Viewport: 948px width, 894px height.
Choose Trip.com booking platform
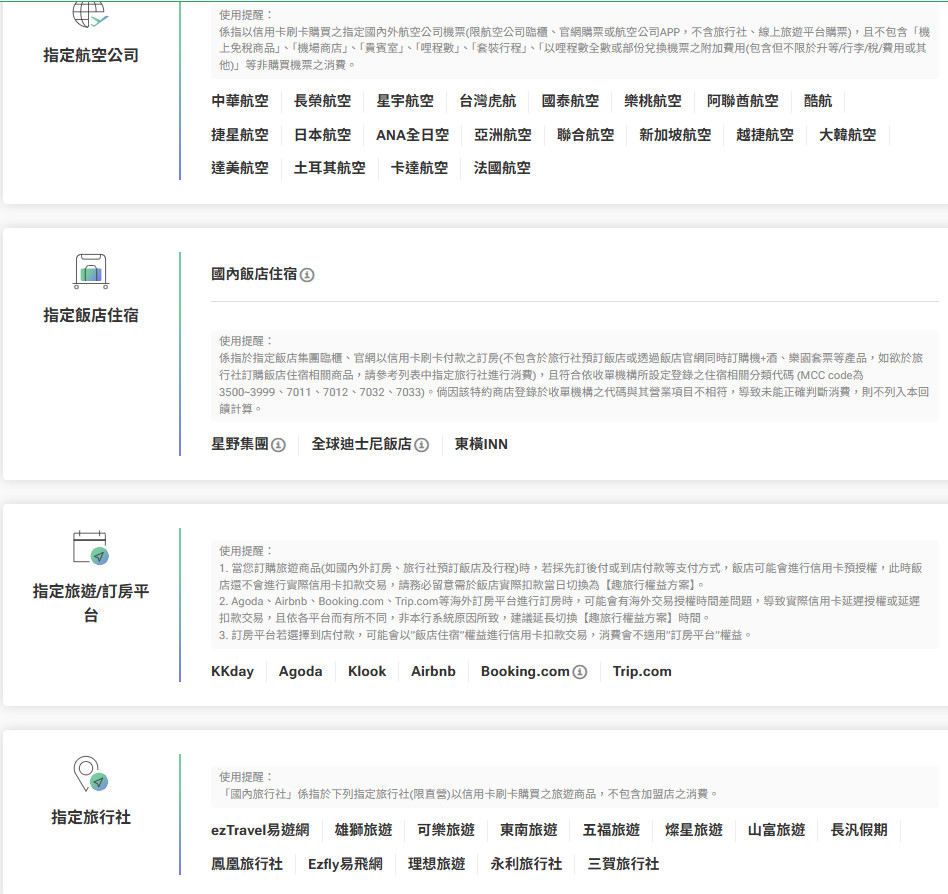point(642,672)
